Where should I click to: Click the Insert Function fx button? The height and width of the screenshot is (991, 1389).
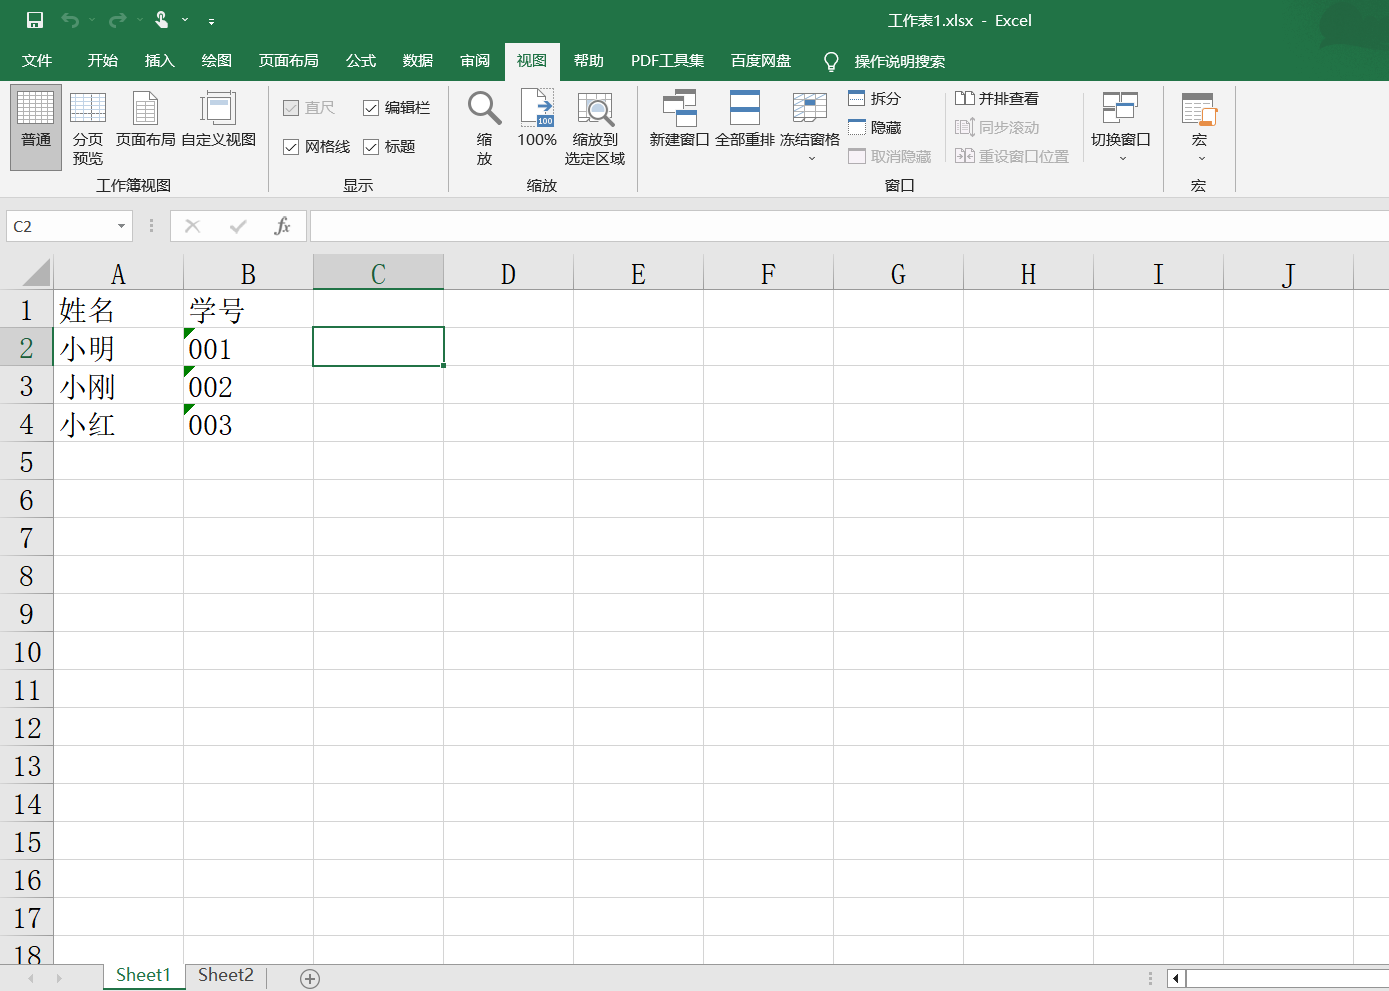click(283, 226)
